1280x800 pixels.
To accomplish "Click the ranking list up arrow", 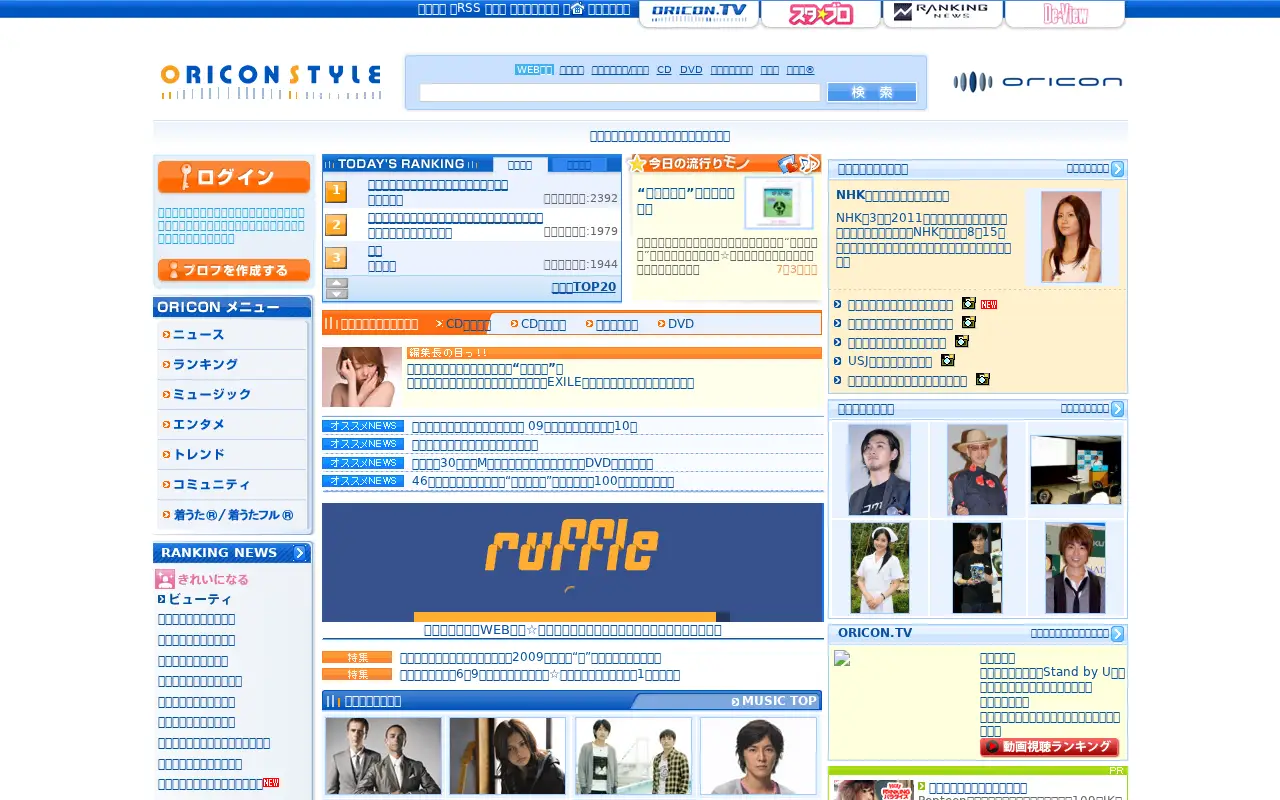I will (337, 283).
